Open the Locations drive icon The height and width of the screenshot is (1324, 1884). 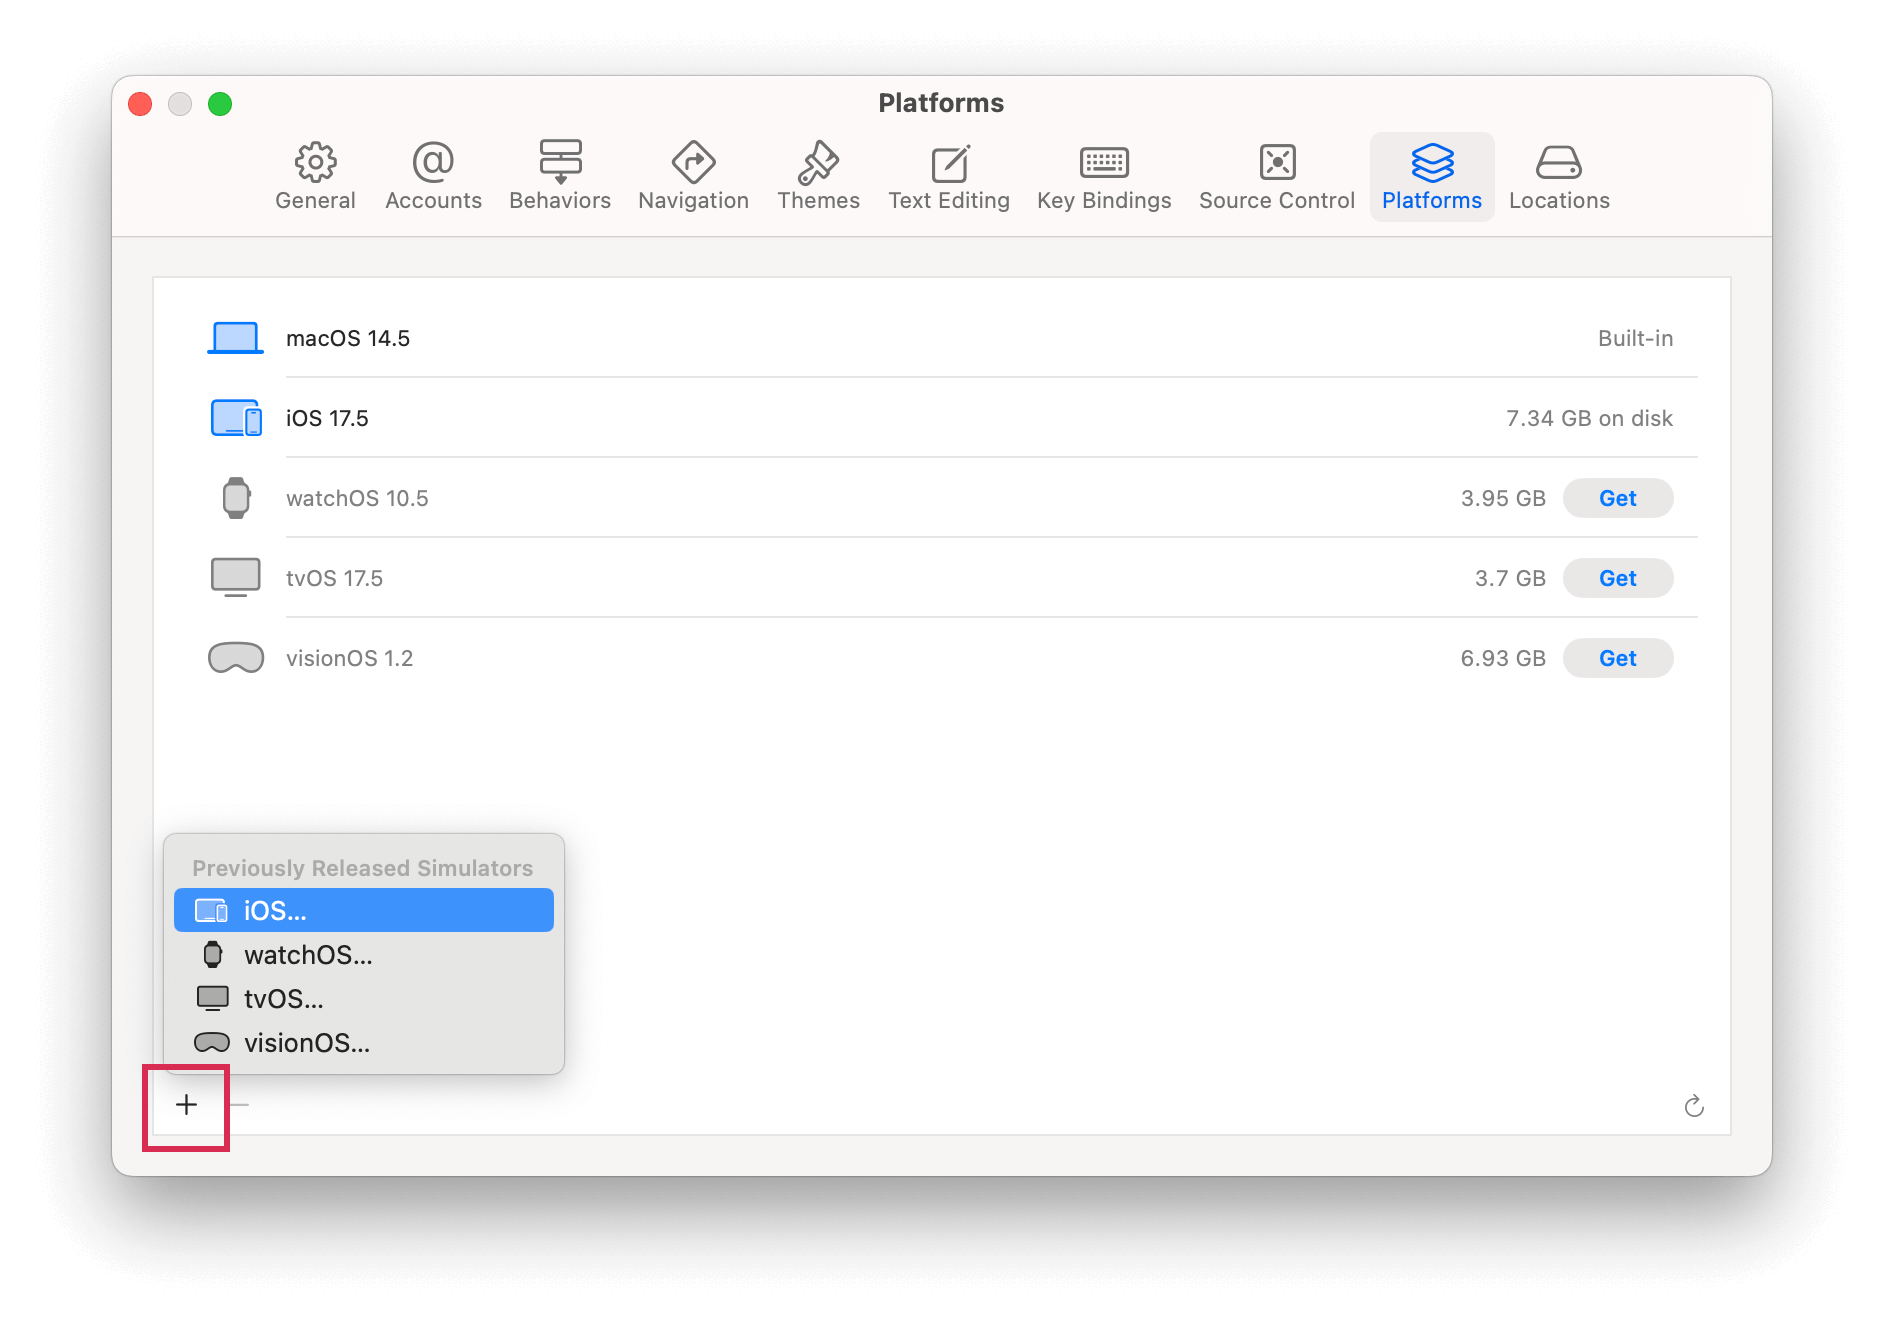tap(1559, 162)
